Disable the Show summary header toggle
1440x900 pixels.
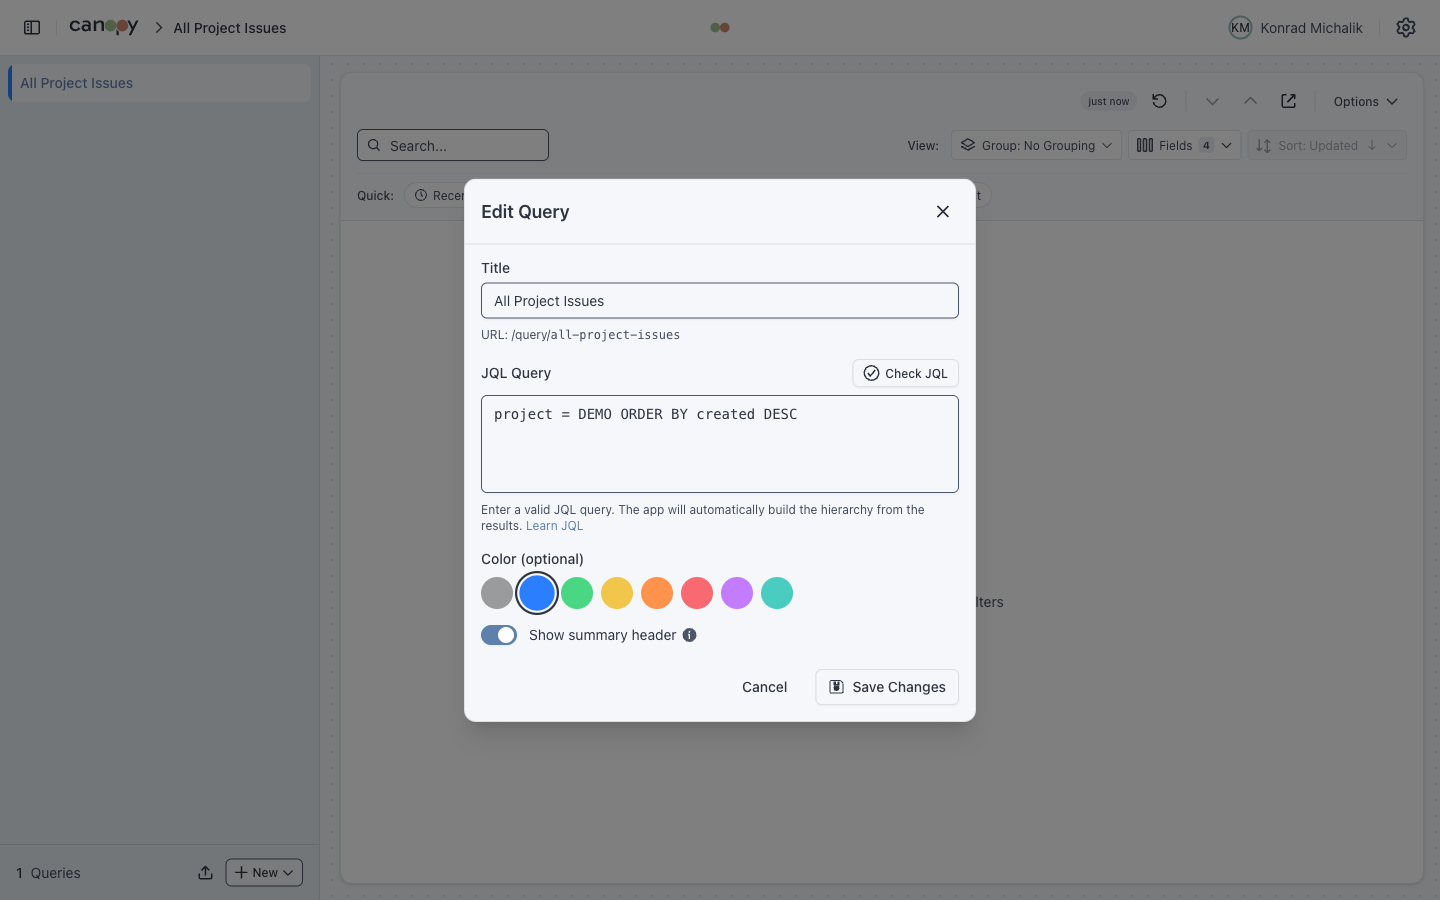[x=499, y=635]
